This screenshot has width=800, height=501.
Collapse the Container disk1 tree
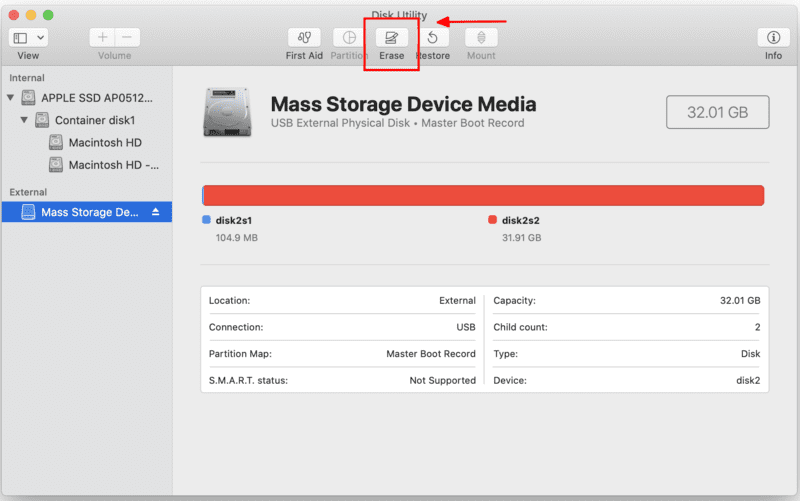coord(24,120)
